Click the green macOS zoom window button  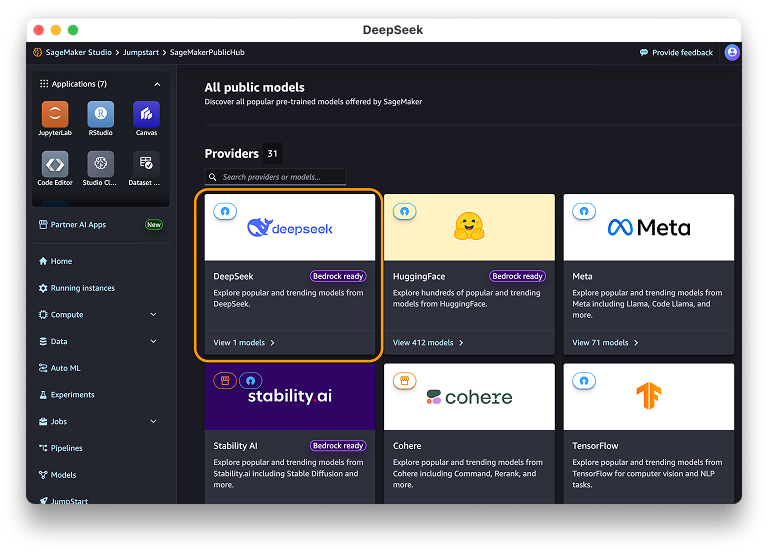(x=73, y=30)
